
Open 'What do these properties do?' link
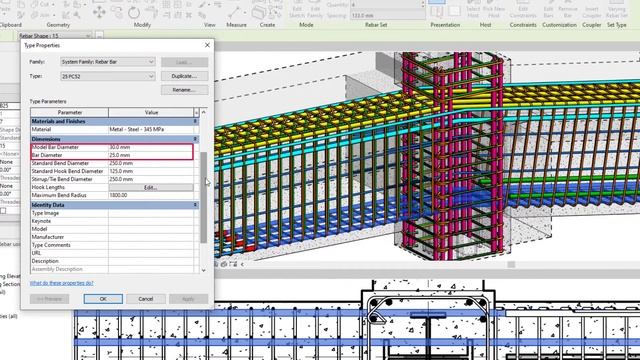[62, 283]
